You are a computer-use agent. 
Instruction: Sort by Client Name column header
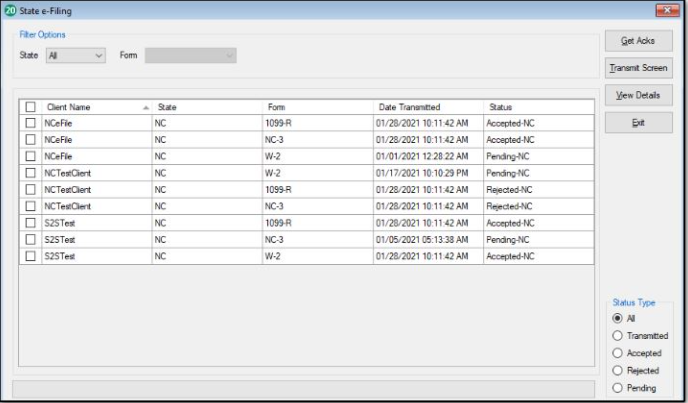(90, 107)
